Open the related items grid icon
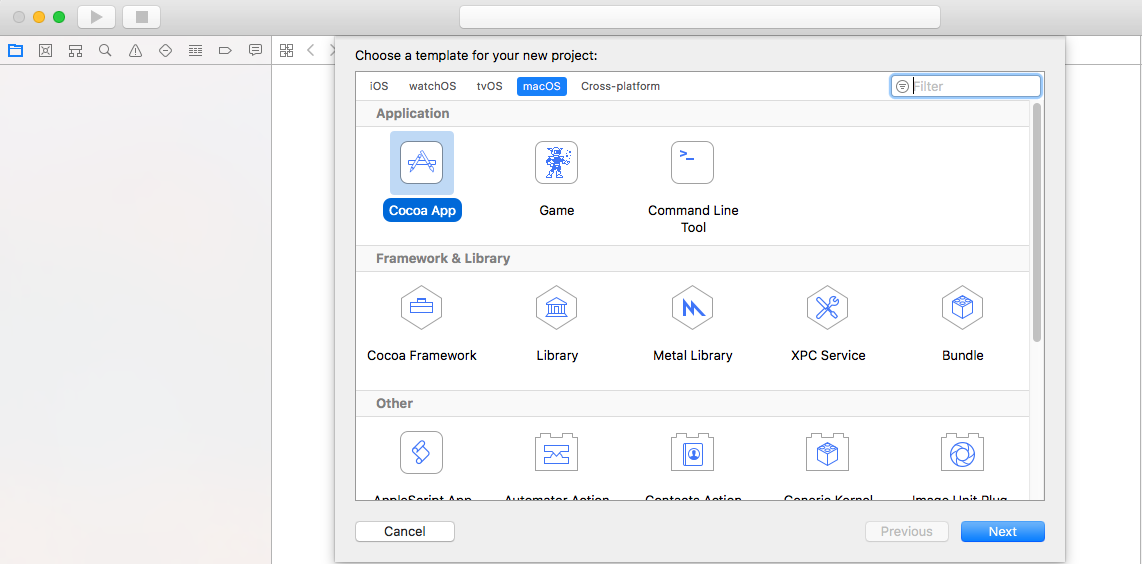 (286, 50)
